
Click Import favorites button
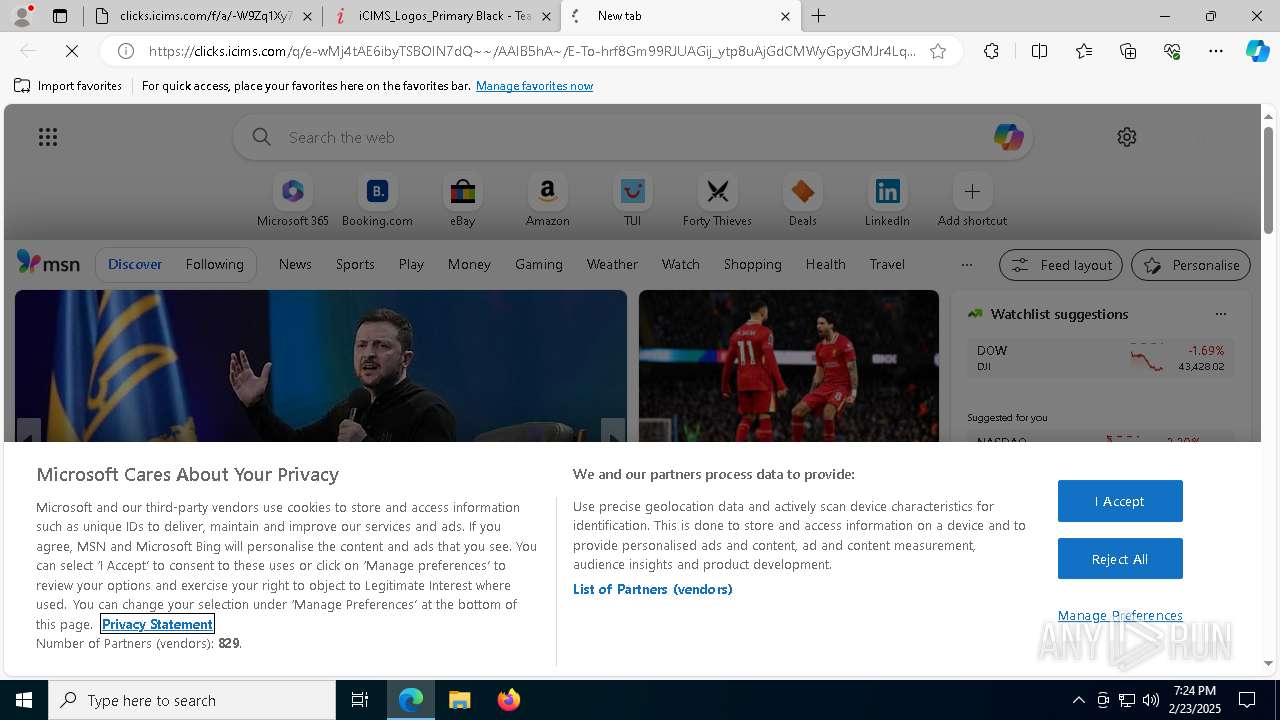pos(68,86)
